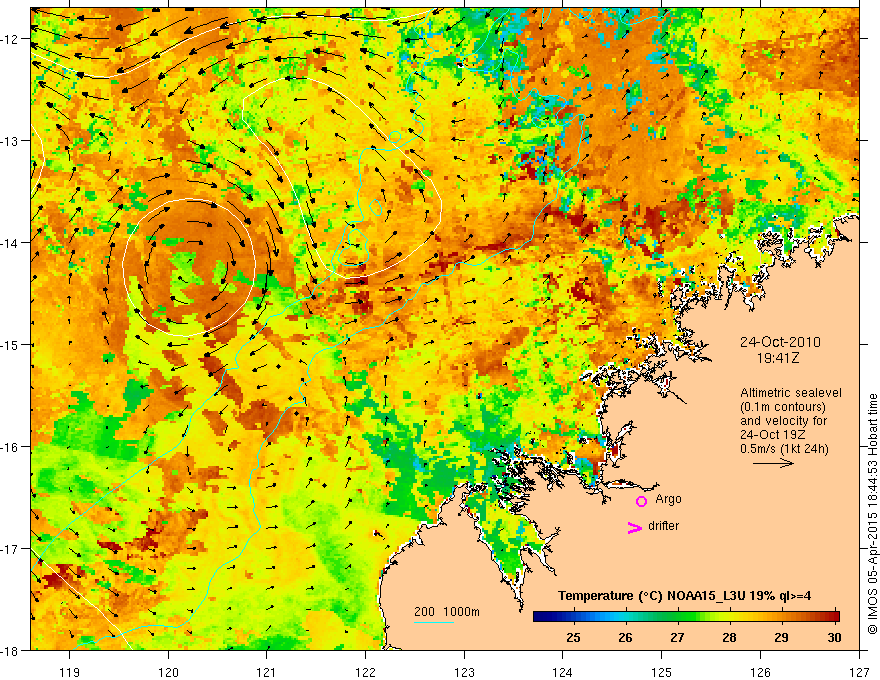Click the 0.5m/s velocity scale arrow
The width and height of the screenshot is (880, 680).
coord(773,463)
